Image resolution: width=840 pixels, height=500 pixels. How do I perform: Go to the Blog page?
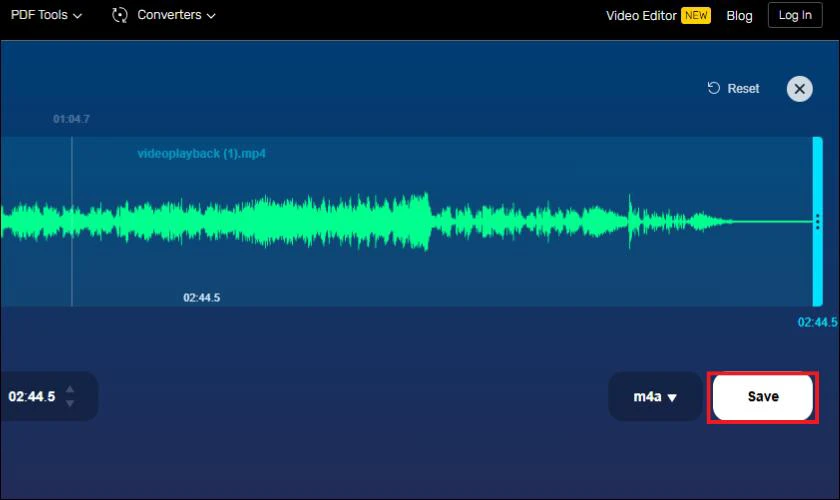739,16
